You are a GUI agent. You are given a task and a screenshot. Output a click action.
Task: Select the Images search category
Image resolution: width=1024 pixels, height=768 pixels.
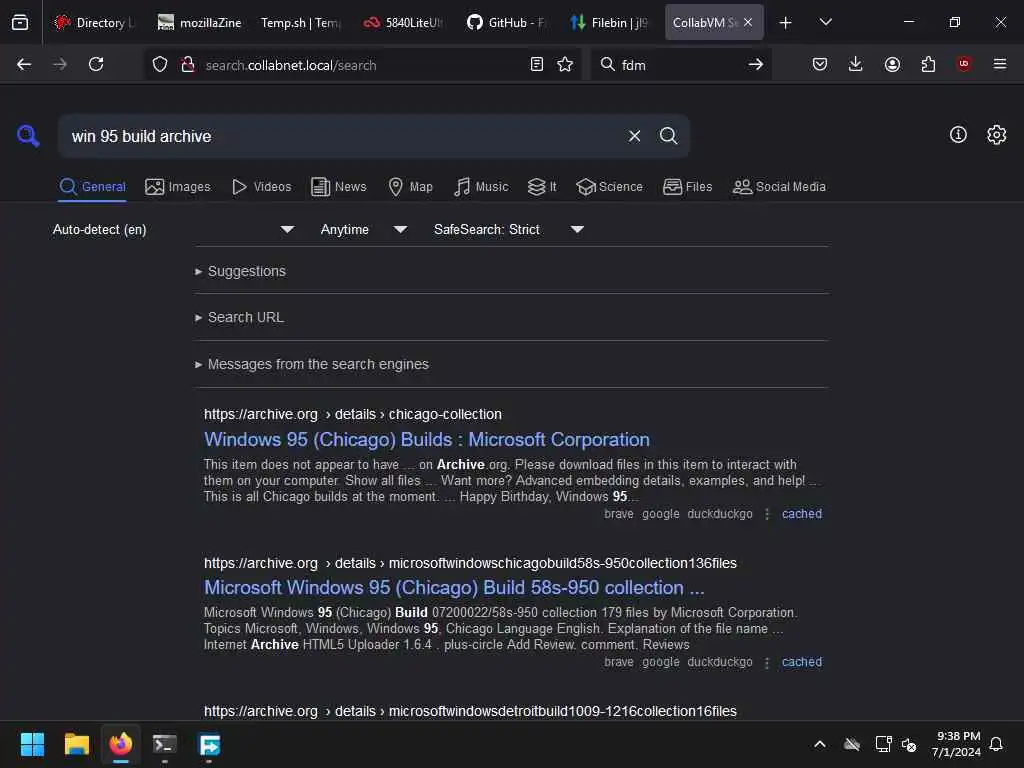(178, 187)
